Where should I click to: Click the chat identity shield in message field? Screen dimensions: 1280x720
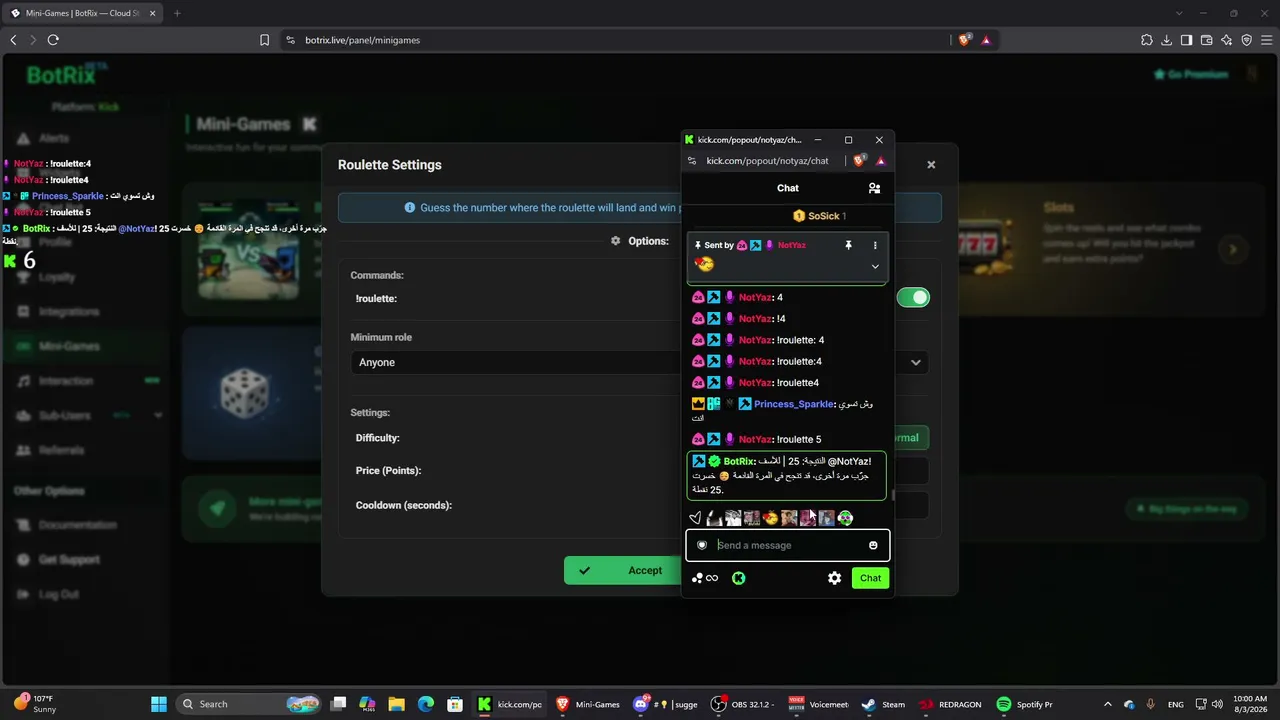[702, 545]
